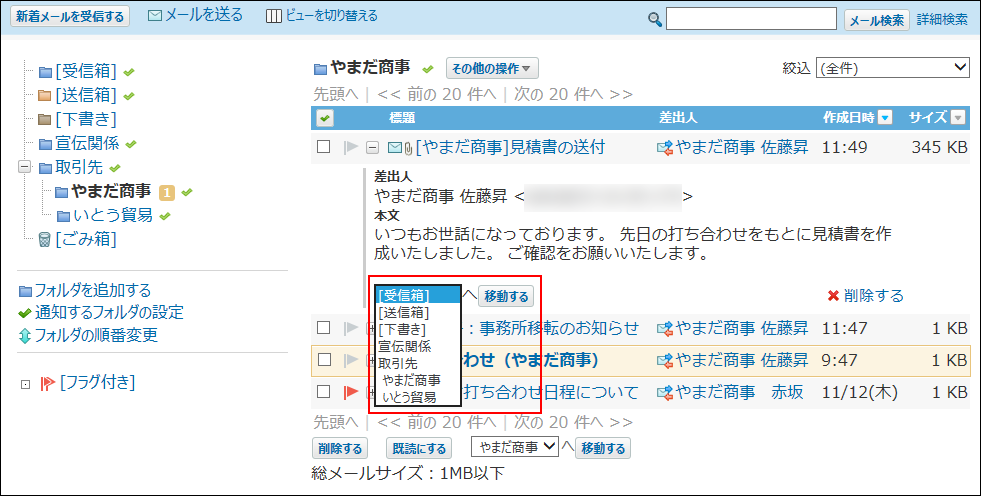Image resolution: width=981 pixels, height=496 pixels.
Task: Click the mail envelope icon on 見積書の送付 row
Action: tap(394, 148)
